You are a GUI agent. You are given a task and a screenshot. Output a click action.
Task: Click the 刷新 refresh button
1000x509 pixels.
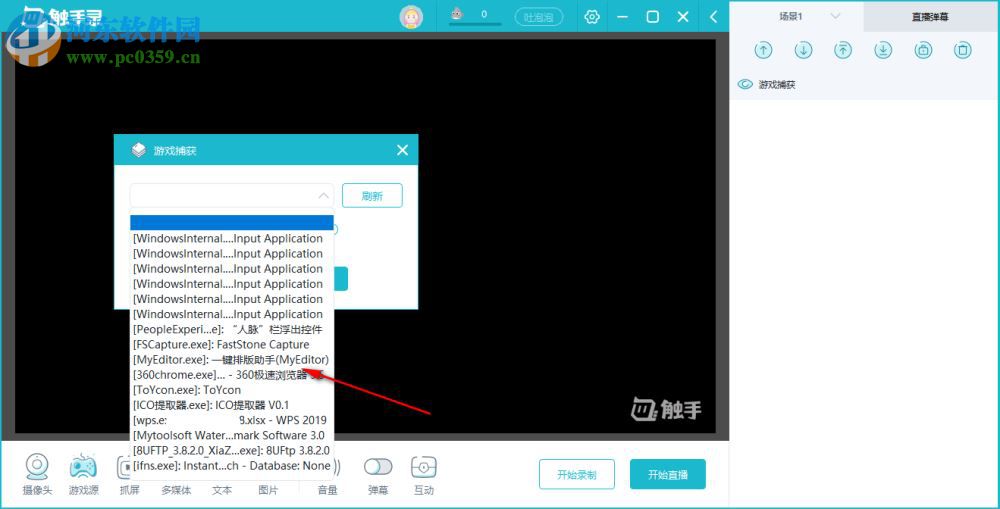372,196
